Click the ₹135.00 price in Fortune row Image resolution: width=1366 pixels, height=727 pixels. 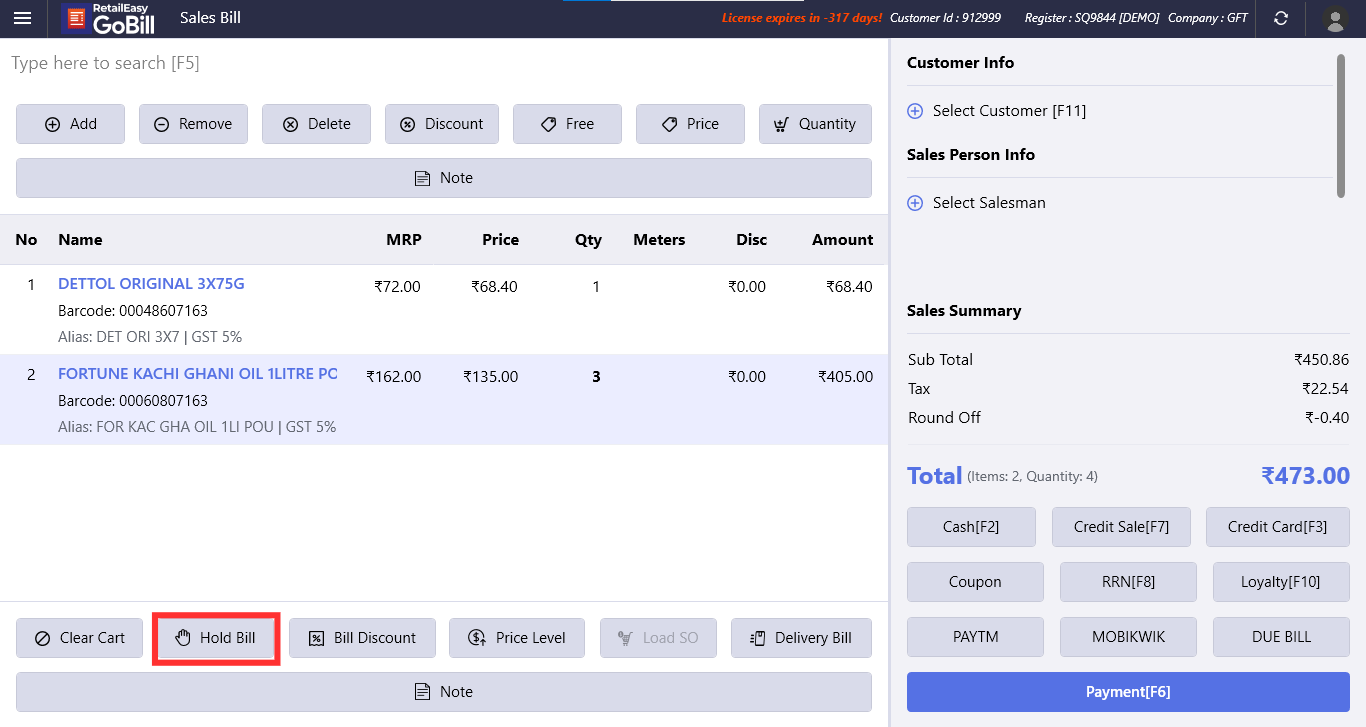pyautogui.click(x=491, y=377)
